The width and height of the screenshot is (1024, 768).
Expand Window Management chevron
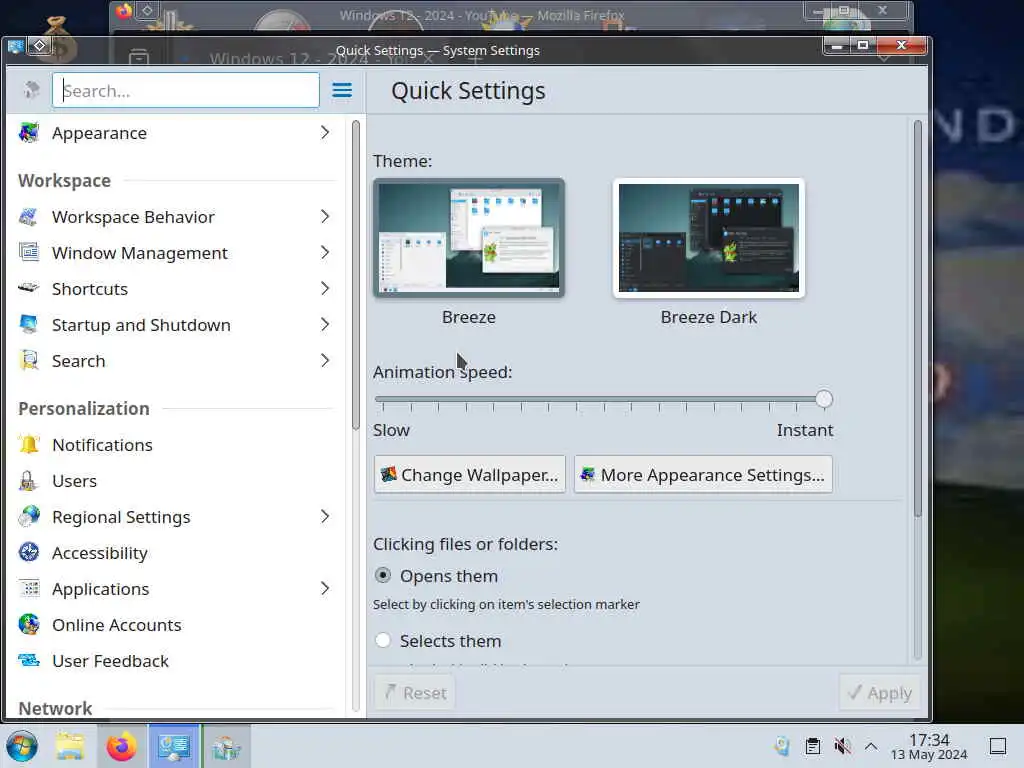coord(325,253)
